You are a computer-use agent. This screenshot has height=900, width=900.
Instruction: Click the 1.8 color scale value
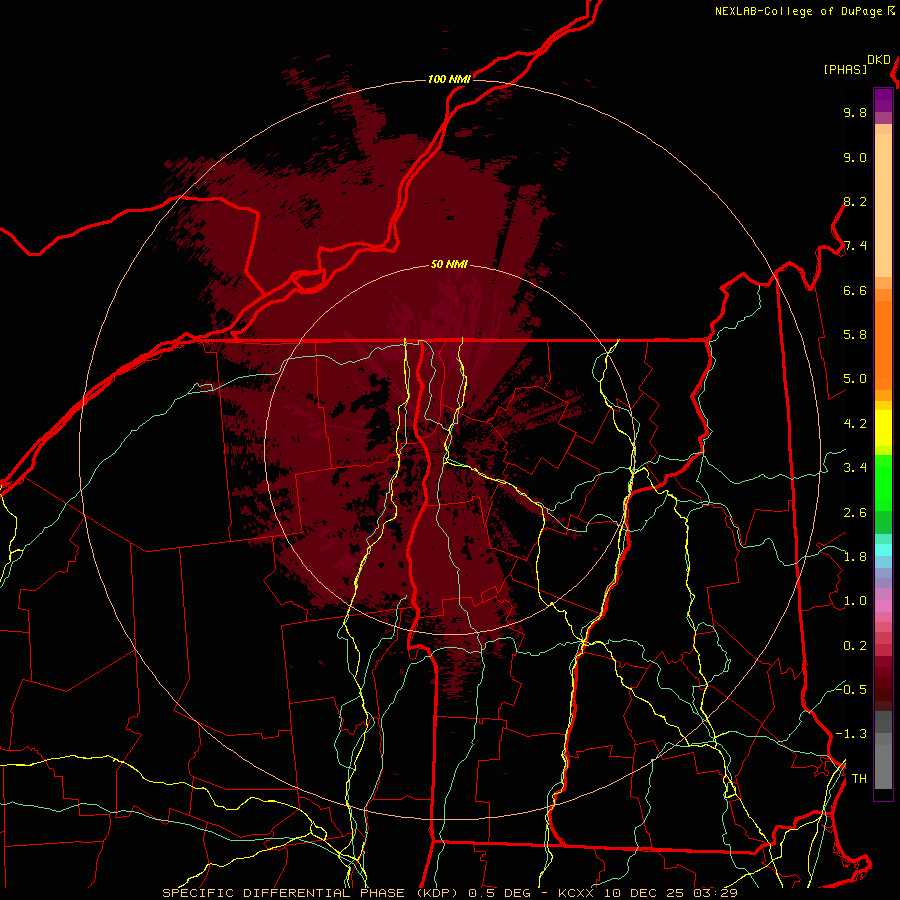[855, 557]
